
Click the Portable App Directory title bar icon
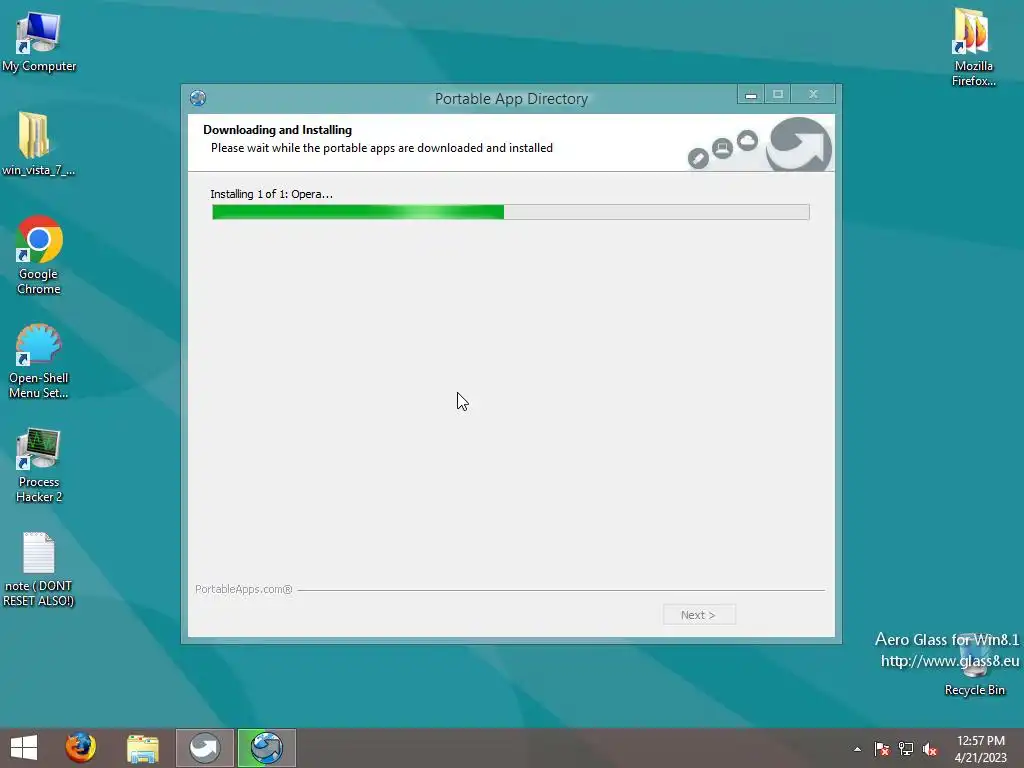[x=198, y=99]
